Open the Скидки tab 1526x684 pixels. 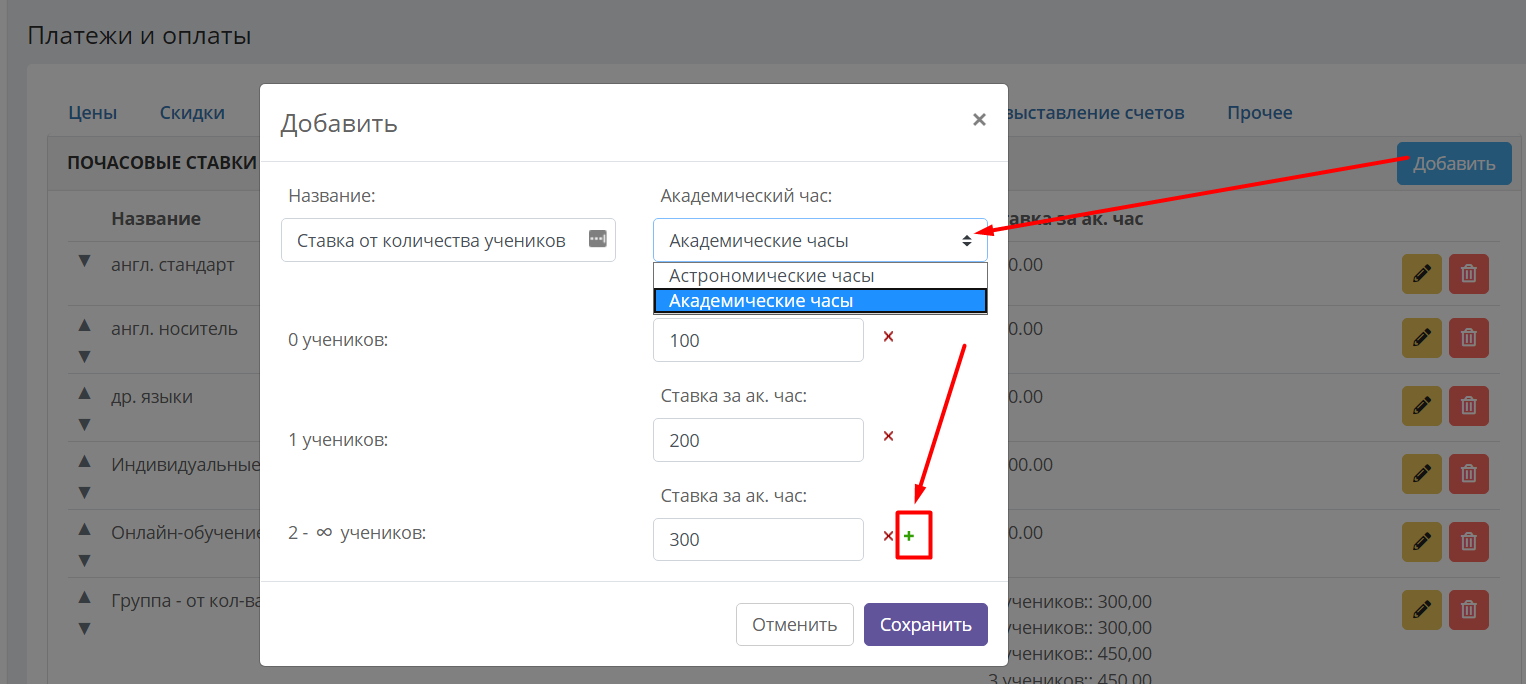[192, 112]
